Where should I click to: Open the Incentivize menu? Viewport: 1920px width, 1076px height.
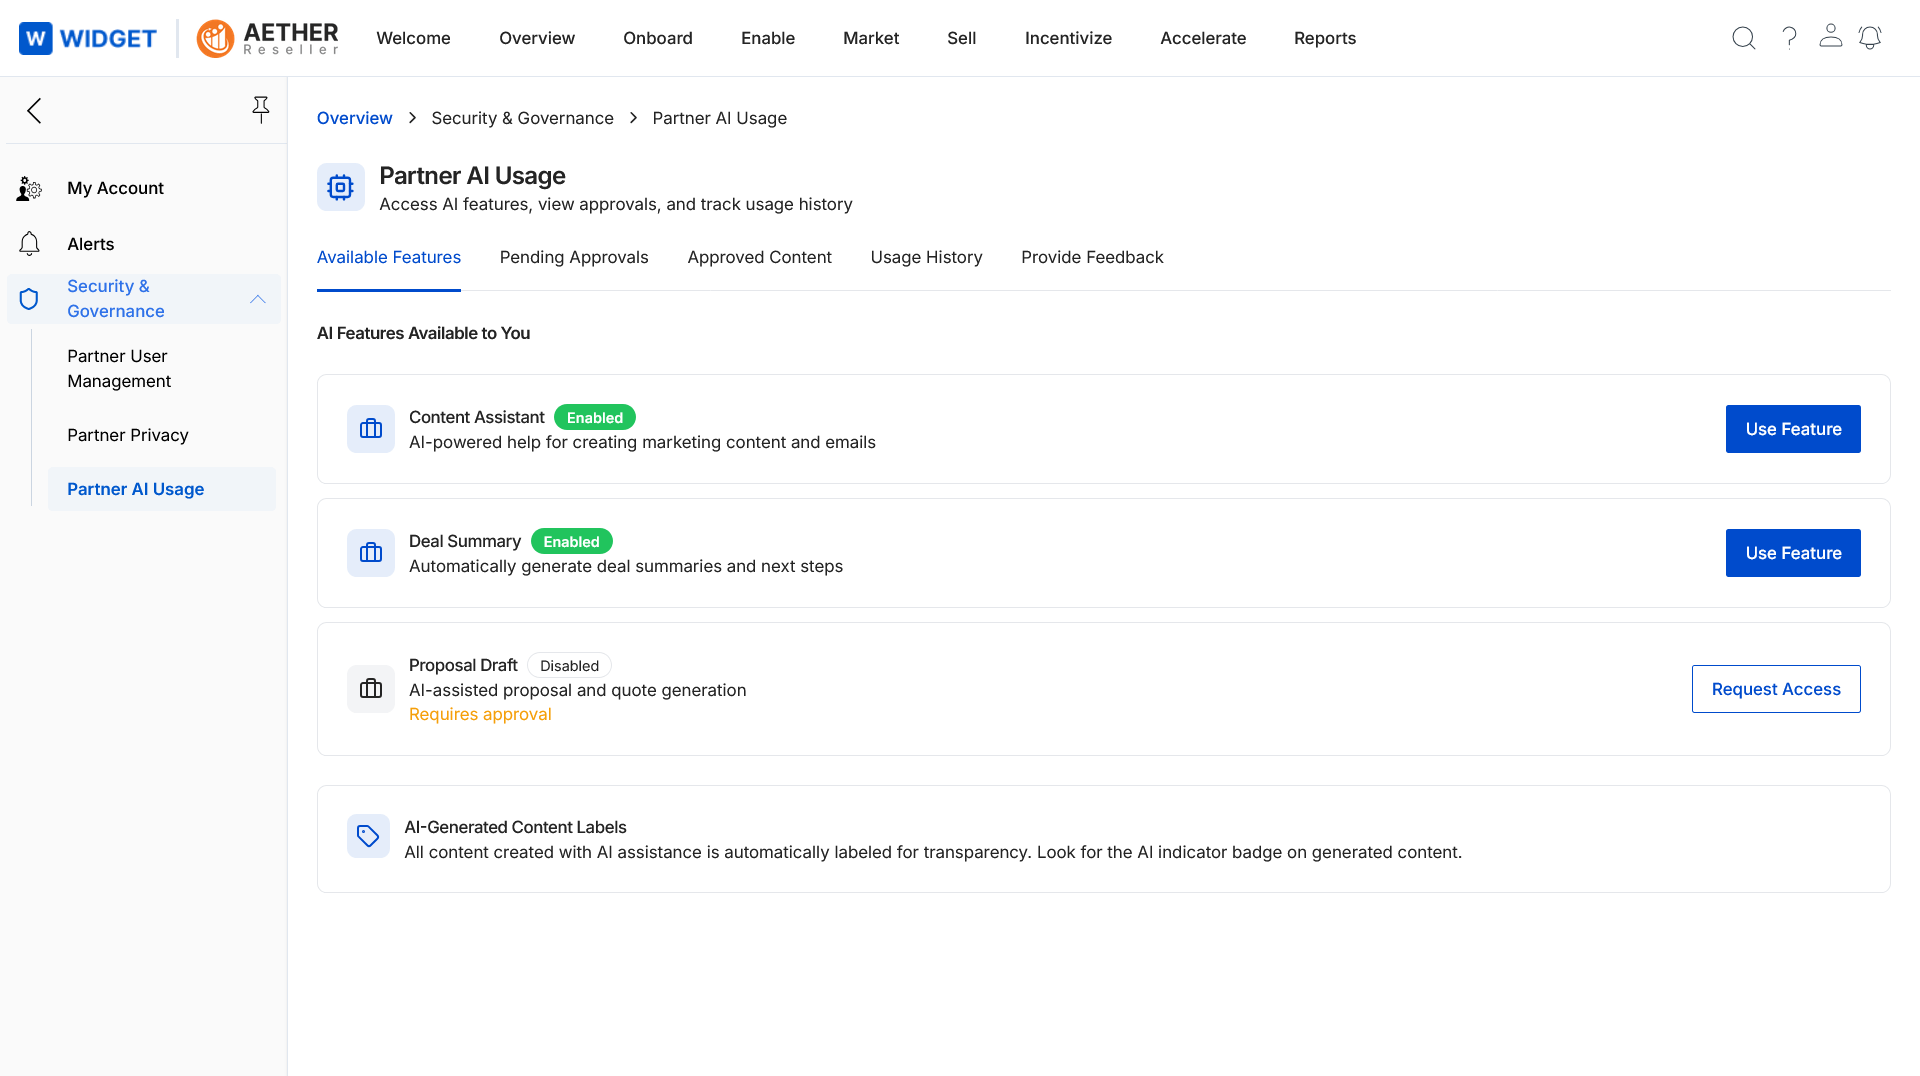click(1068, 38)
